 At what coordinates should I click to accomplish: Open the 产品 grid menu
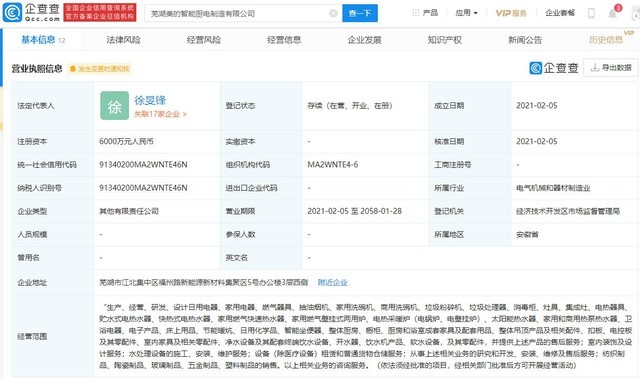[424, 13]
